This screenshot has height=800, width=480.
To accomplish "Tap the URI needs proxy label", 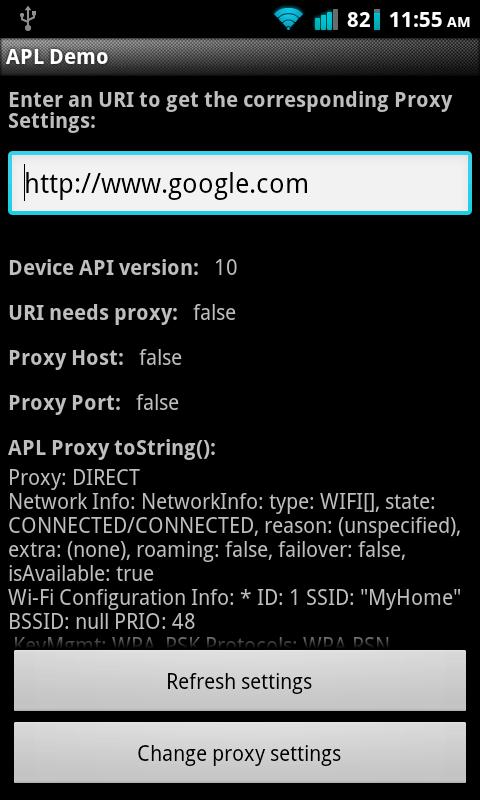I will 93,313.
